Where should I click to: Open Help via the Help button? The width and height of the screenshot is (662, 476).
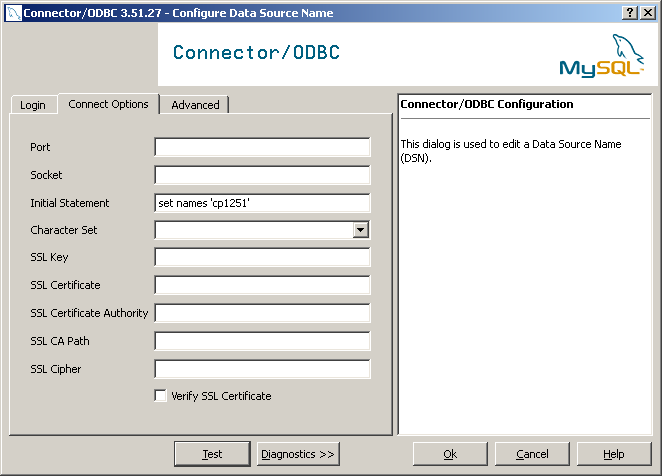point(614,454)
